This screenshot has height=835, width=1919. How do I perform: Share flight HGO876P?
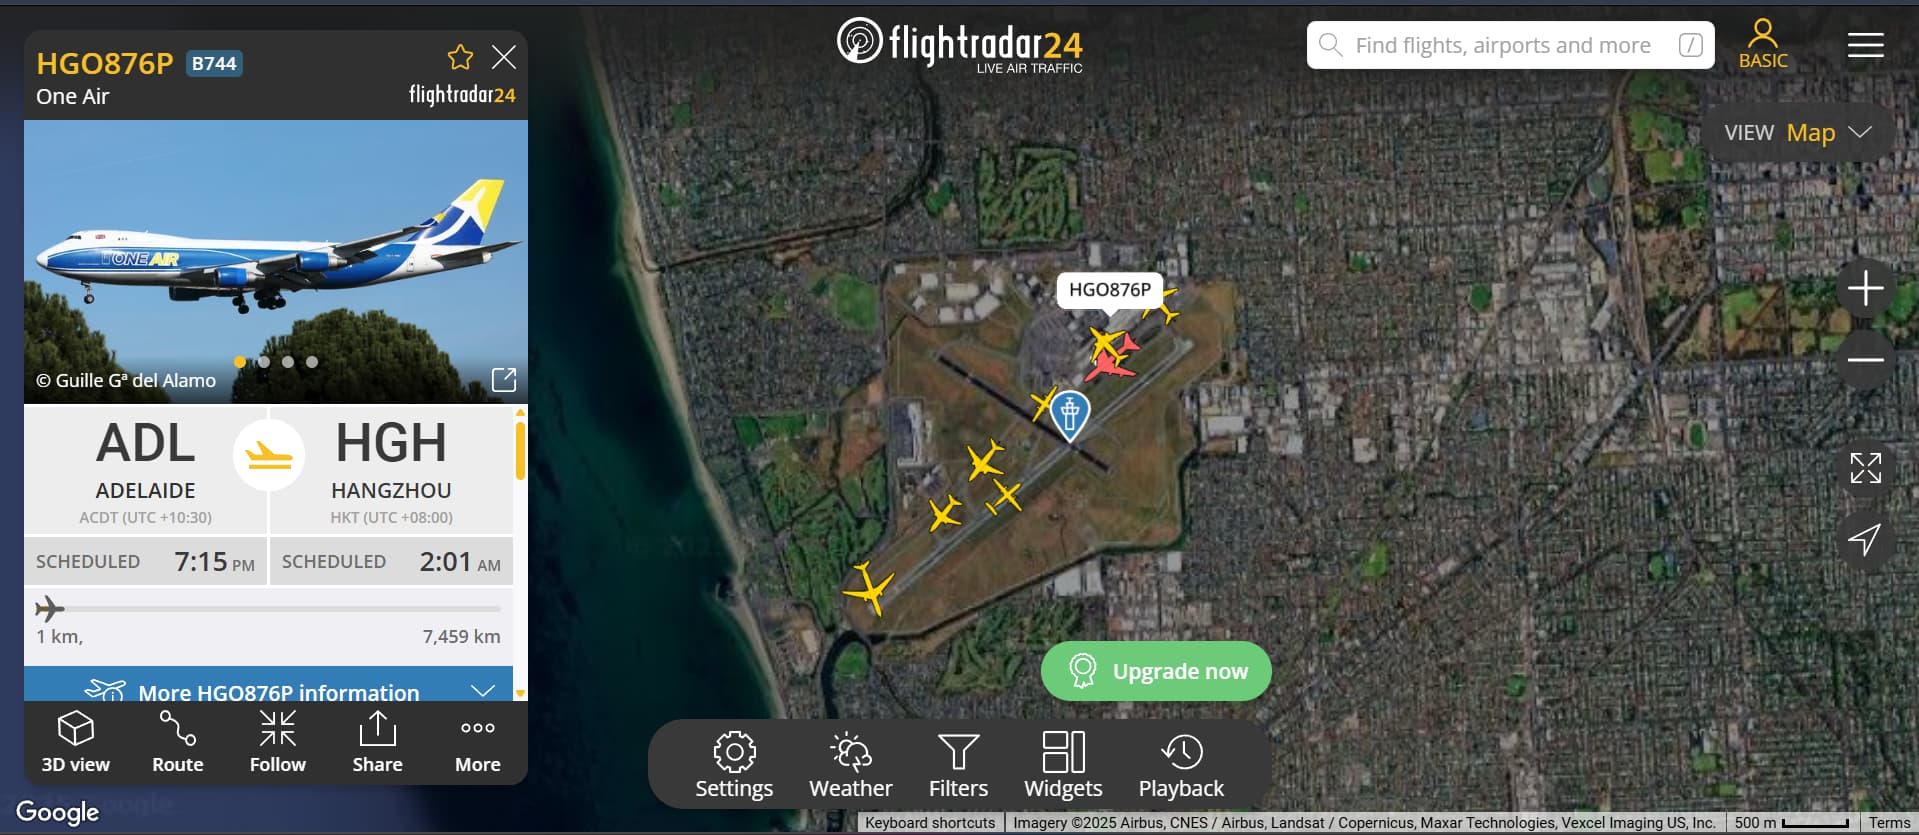coord(378,742)
